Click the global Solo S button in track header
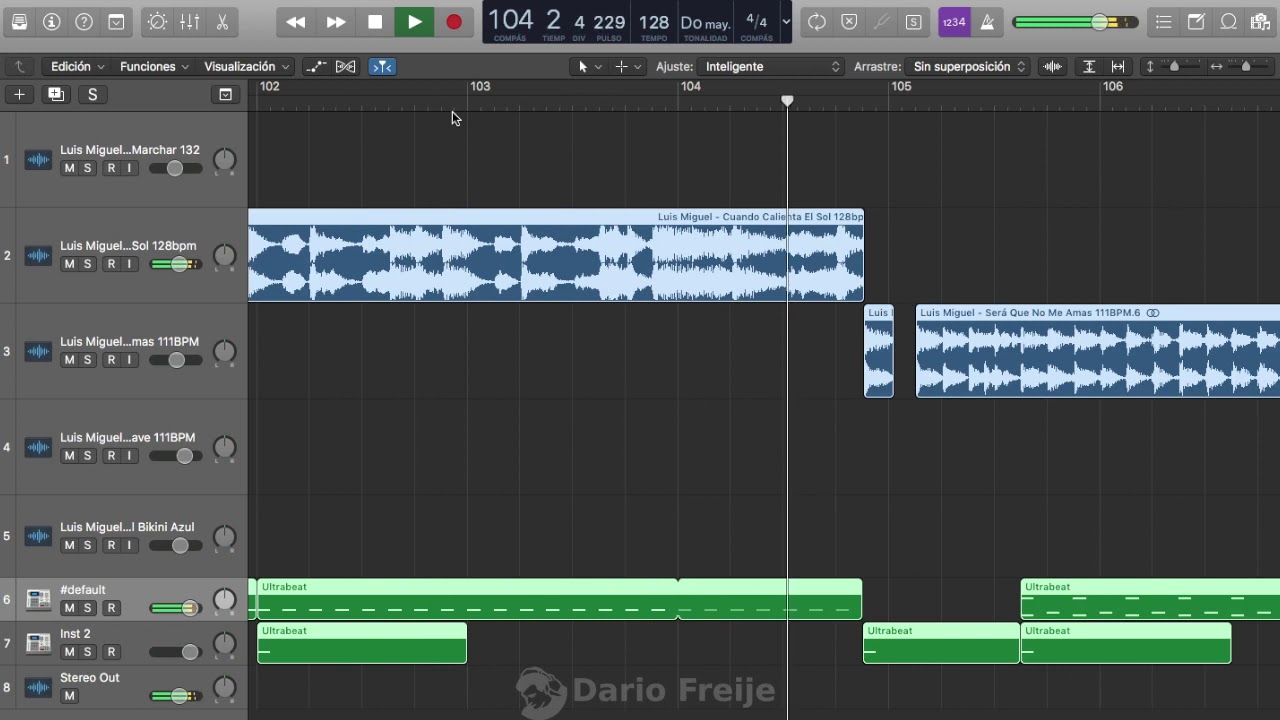Image resolution: width=1280 pixels, height=720 pixels. pos(93,95)
